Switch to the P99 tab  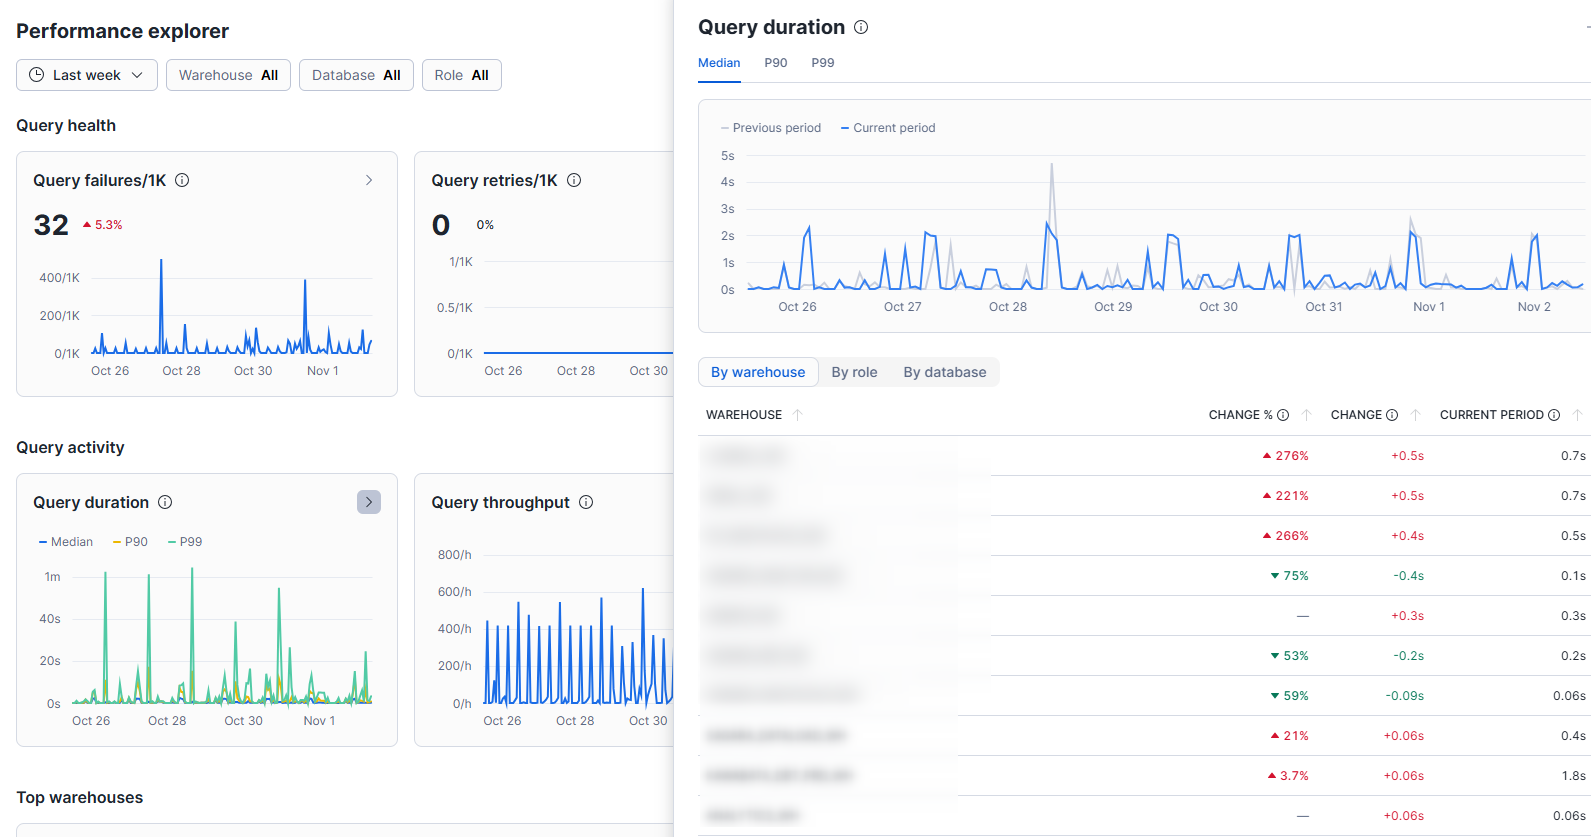(822, 63)
